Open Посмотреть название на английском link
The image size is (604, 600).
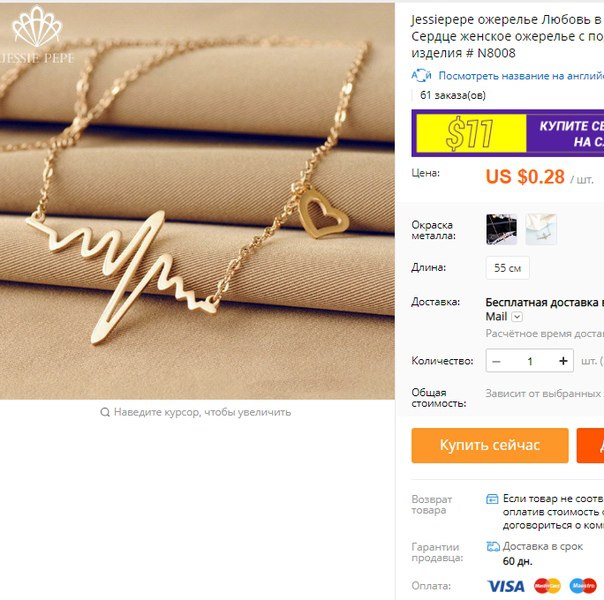tap(521, 76)
